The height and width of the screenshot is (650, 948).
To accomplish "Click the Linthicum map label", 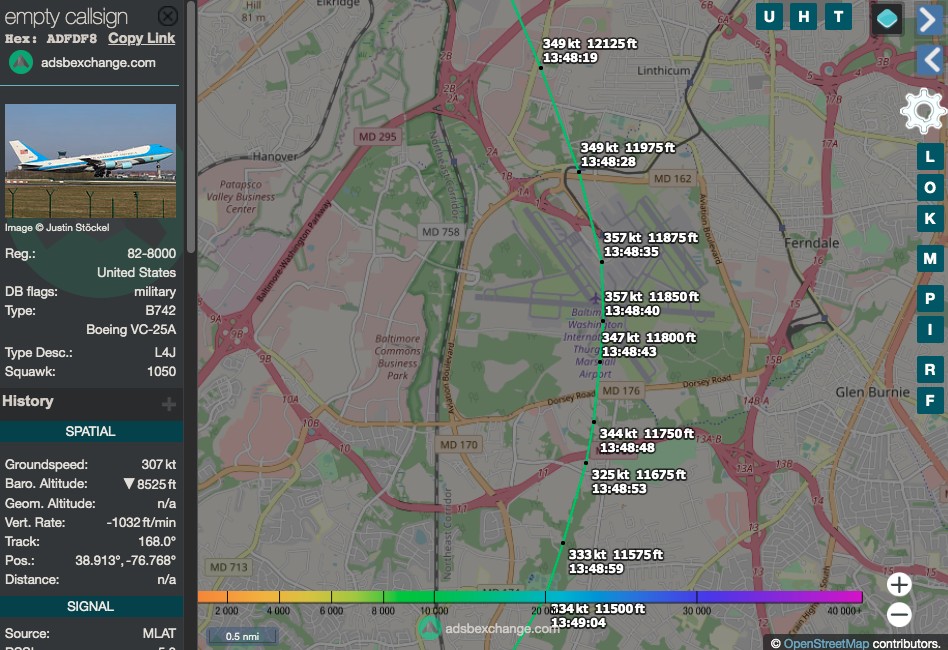I will (x=663, y=71).
